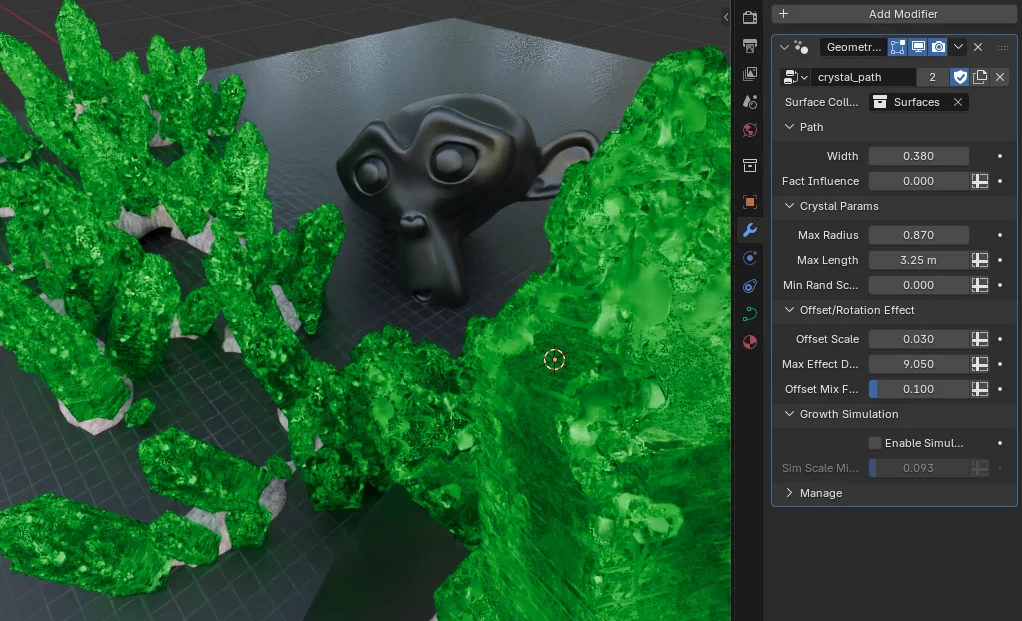This screenshot has height=621, width=1022.
Task: Open the node group browse dropdown
Action: coord(795,77)
